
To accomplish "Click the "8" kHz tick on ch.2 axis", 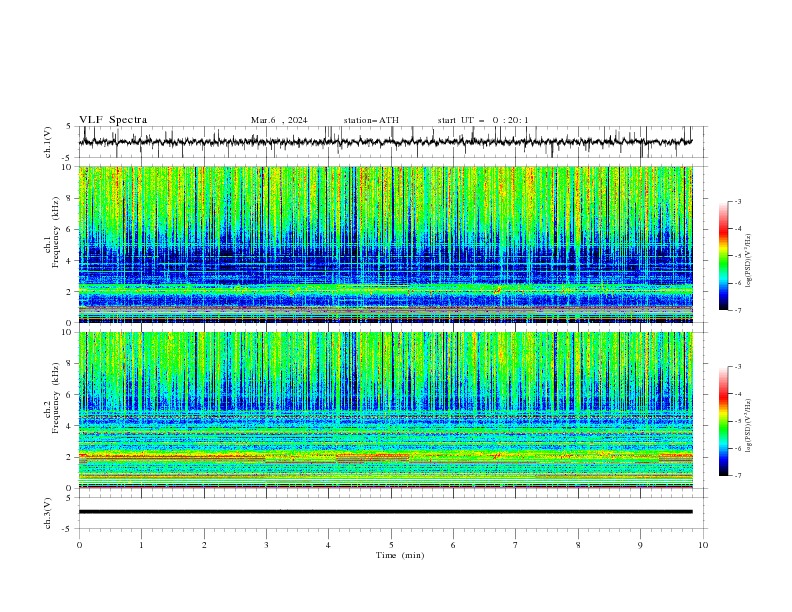I will 70,364.
